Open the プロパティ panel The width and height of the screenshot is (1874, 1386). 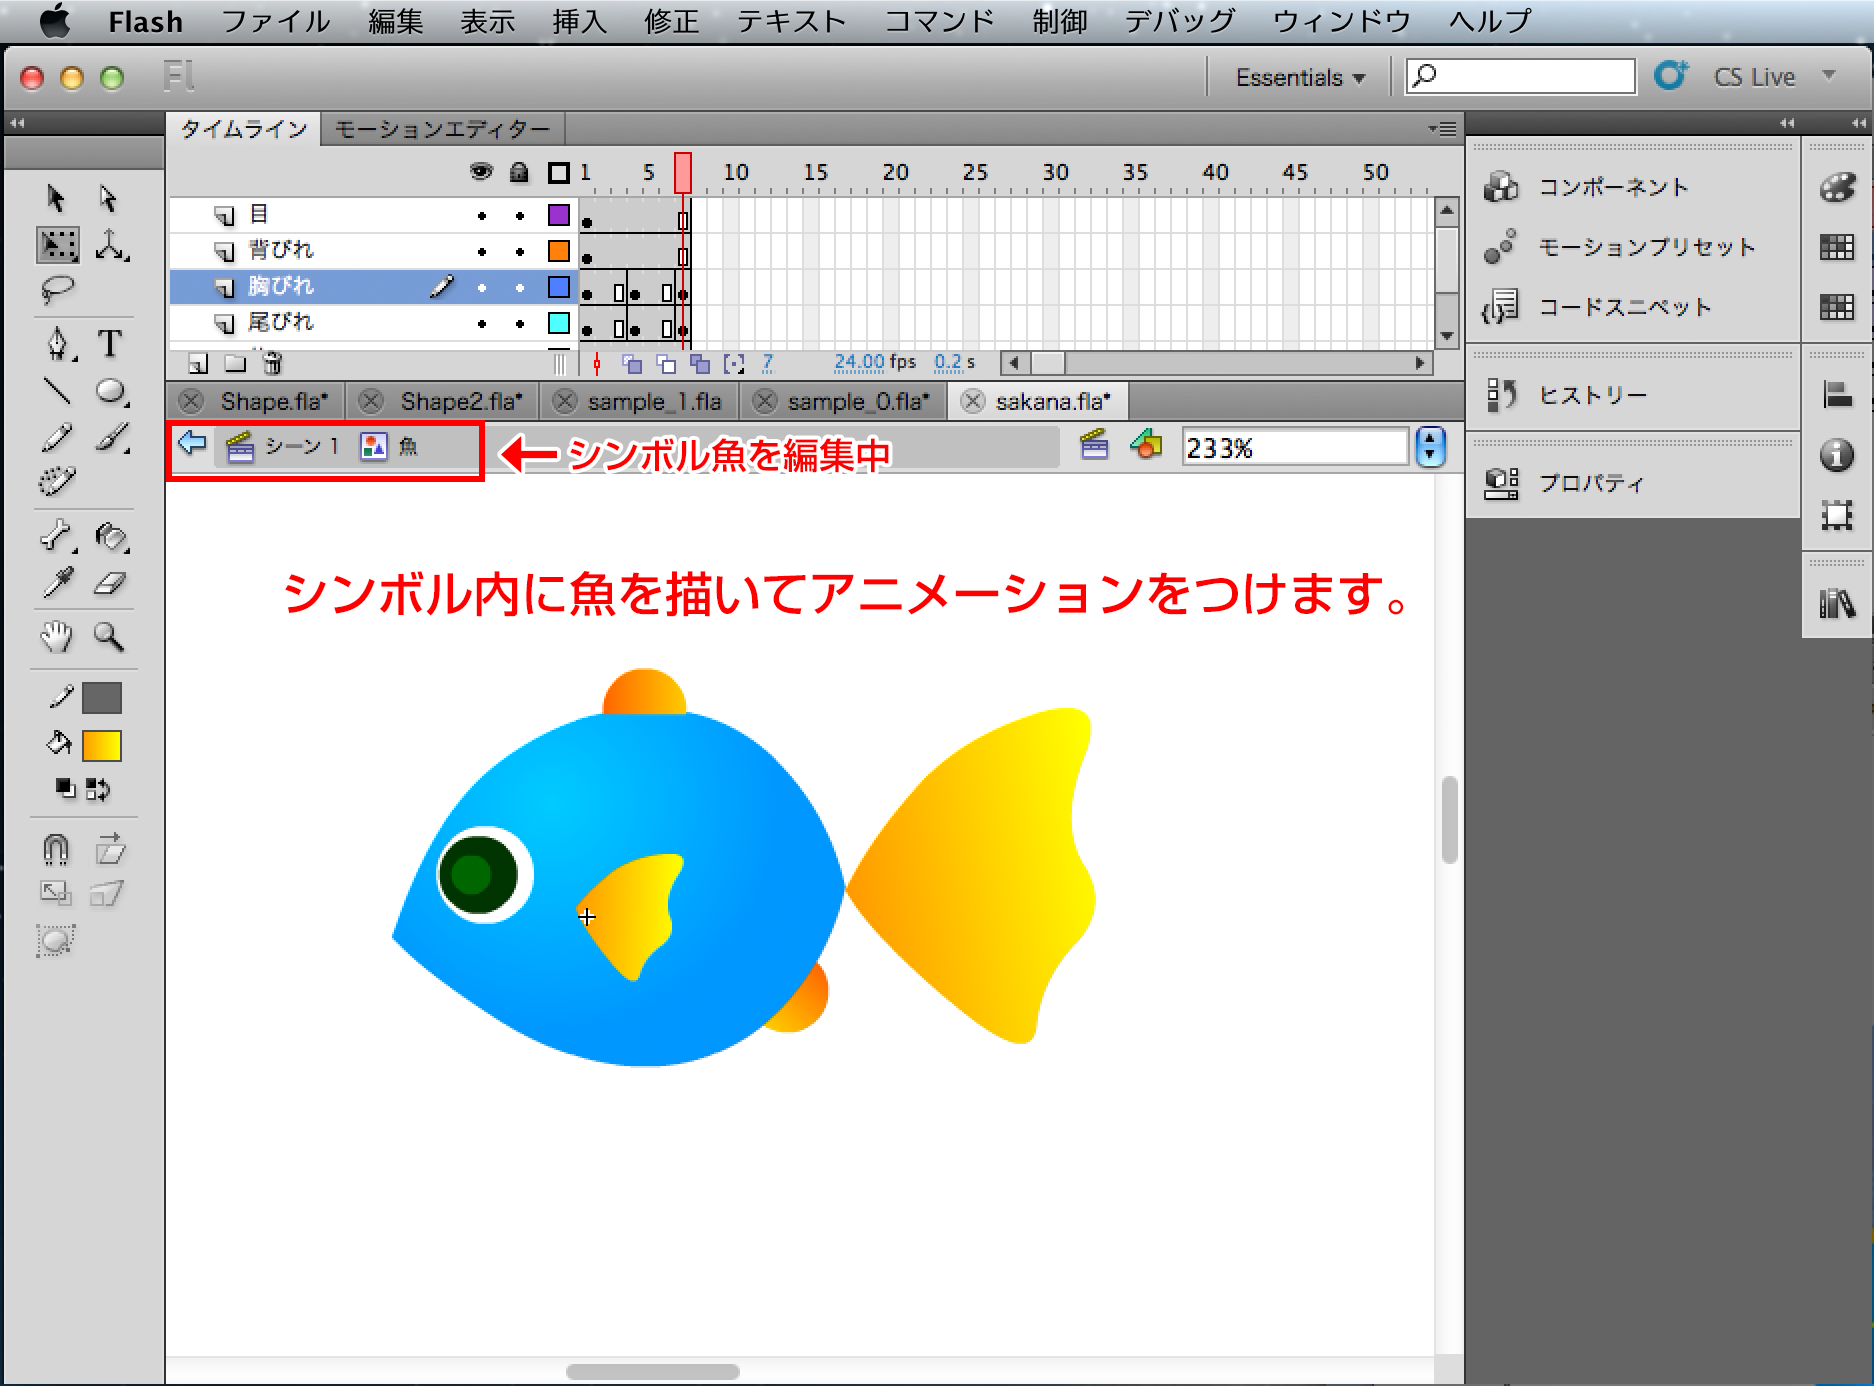click(x=1590, y=483)
